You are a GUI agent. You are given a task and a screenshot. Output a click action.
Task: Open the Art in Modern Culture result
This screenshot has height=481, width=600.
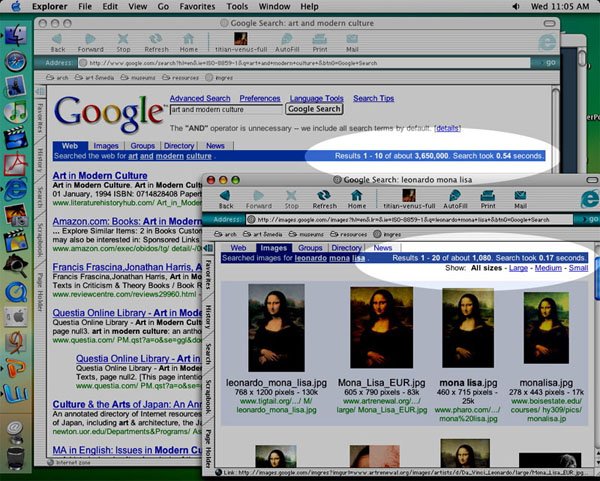click(100, 176)
